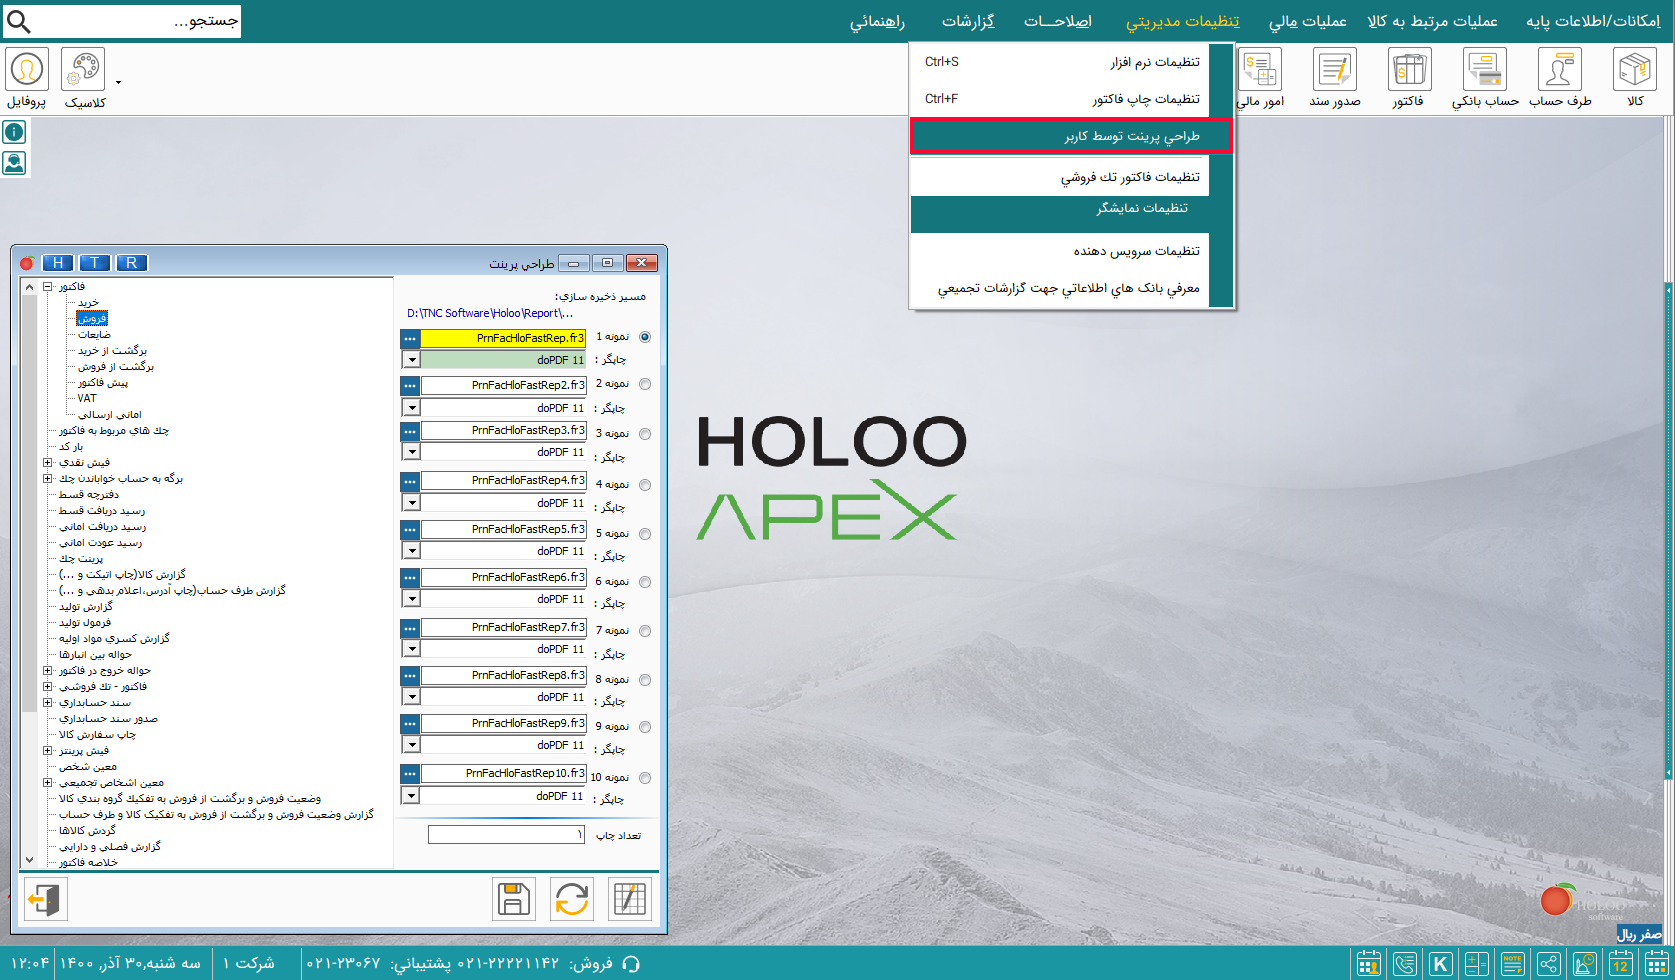
Task: Open printer dropdown under PrnFacHloFastRep2.fr3
Action: click(x=410, y=408)
